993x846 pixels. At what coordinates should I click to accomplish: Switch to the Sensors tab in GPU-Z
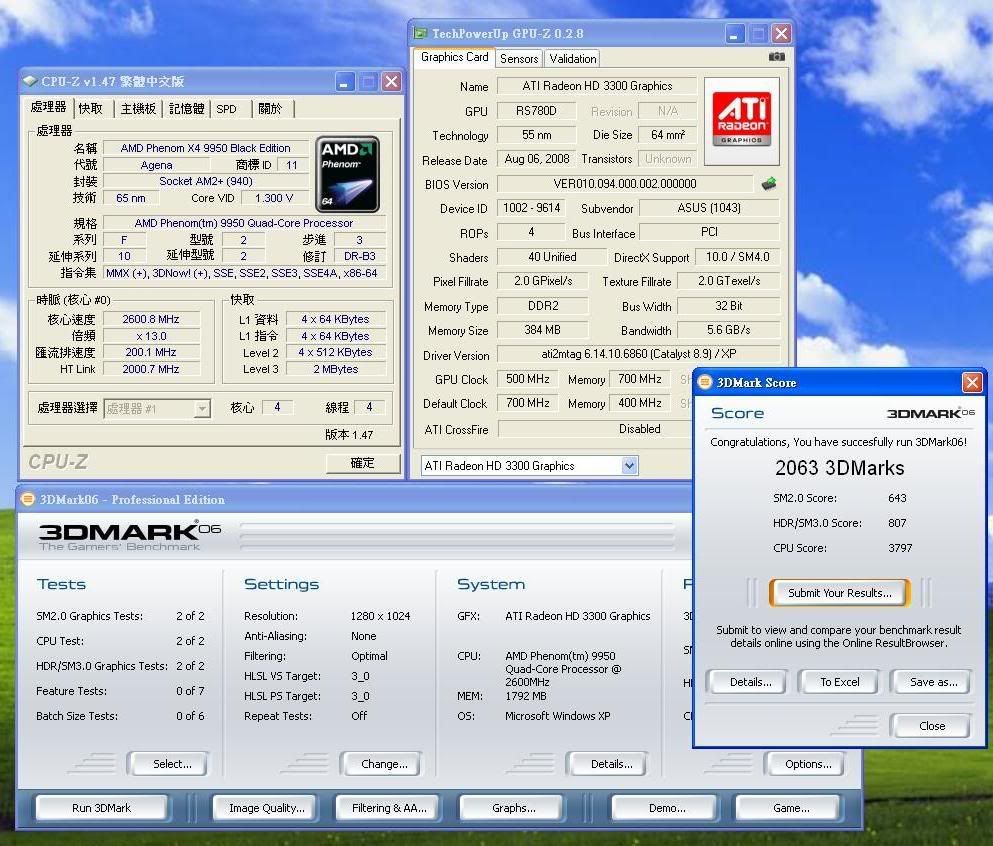[x=519, y=58]
